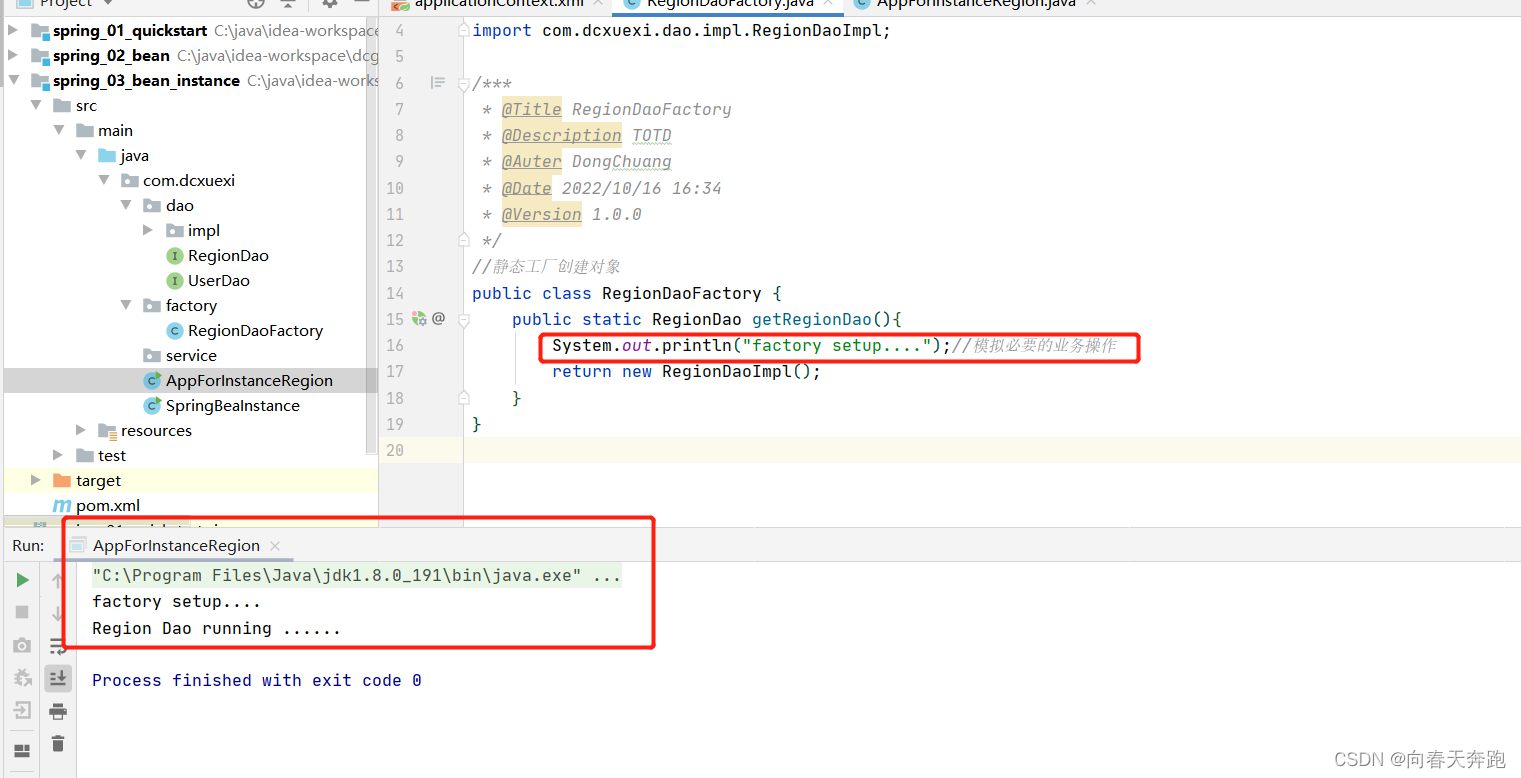The image size is (1521, 778).
Task: Expand the spring_01_quickstart module
Action: tap(12, 31)
